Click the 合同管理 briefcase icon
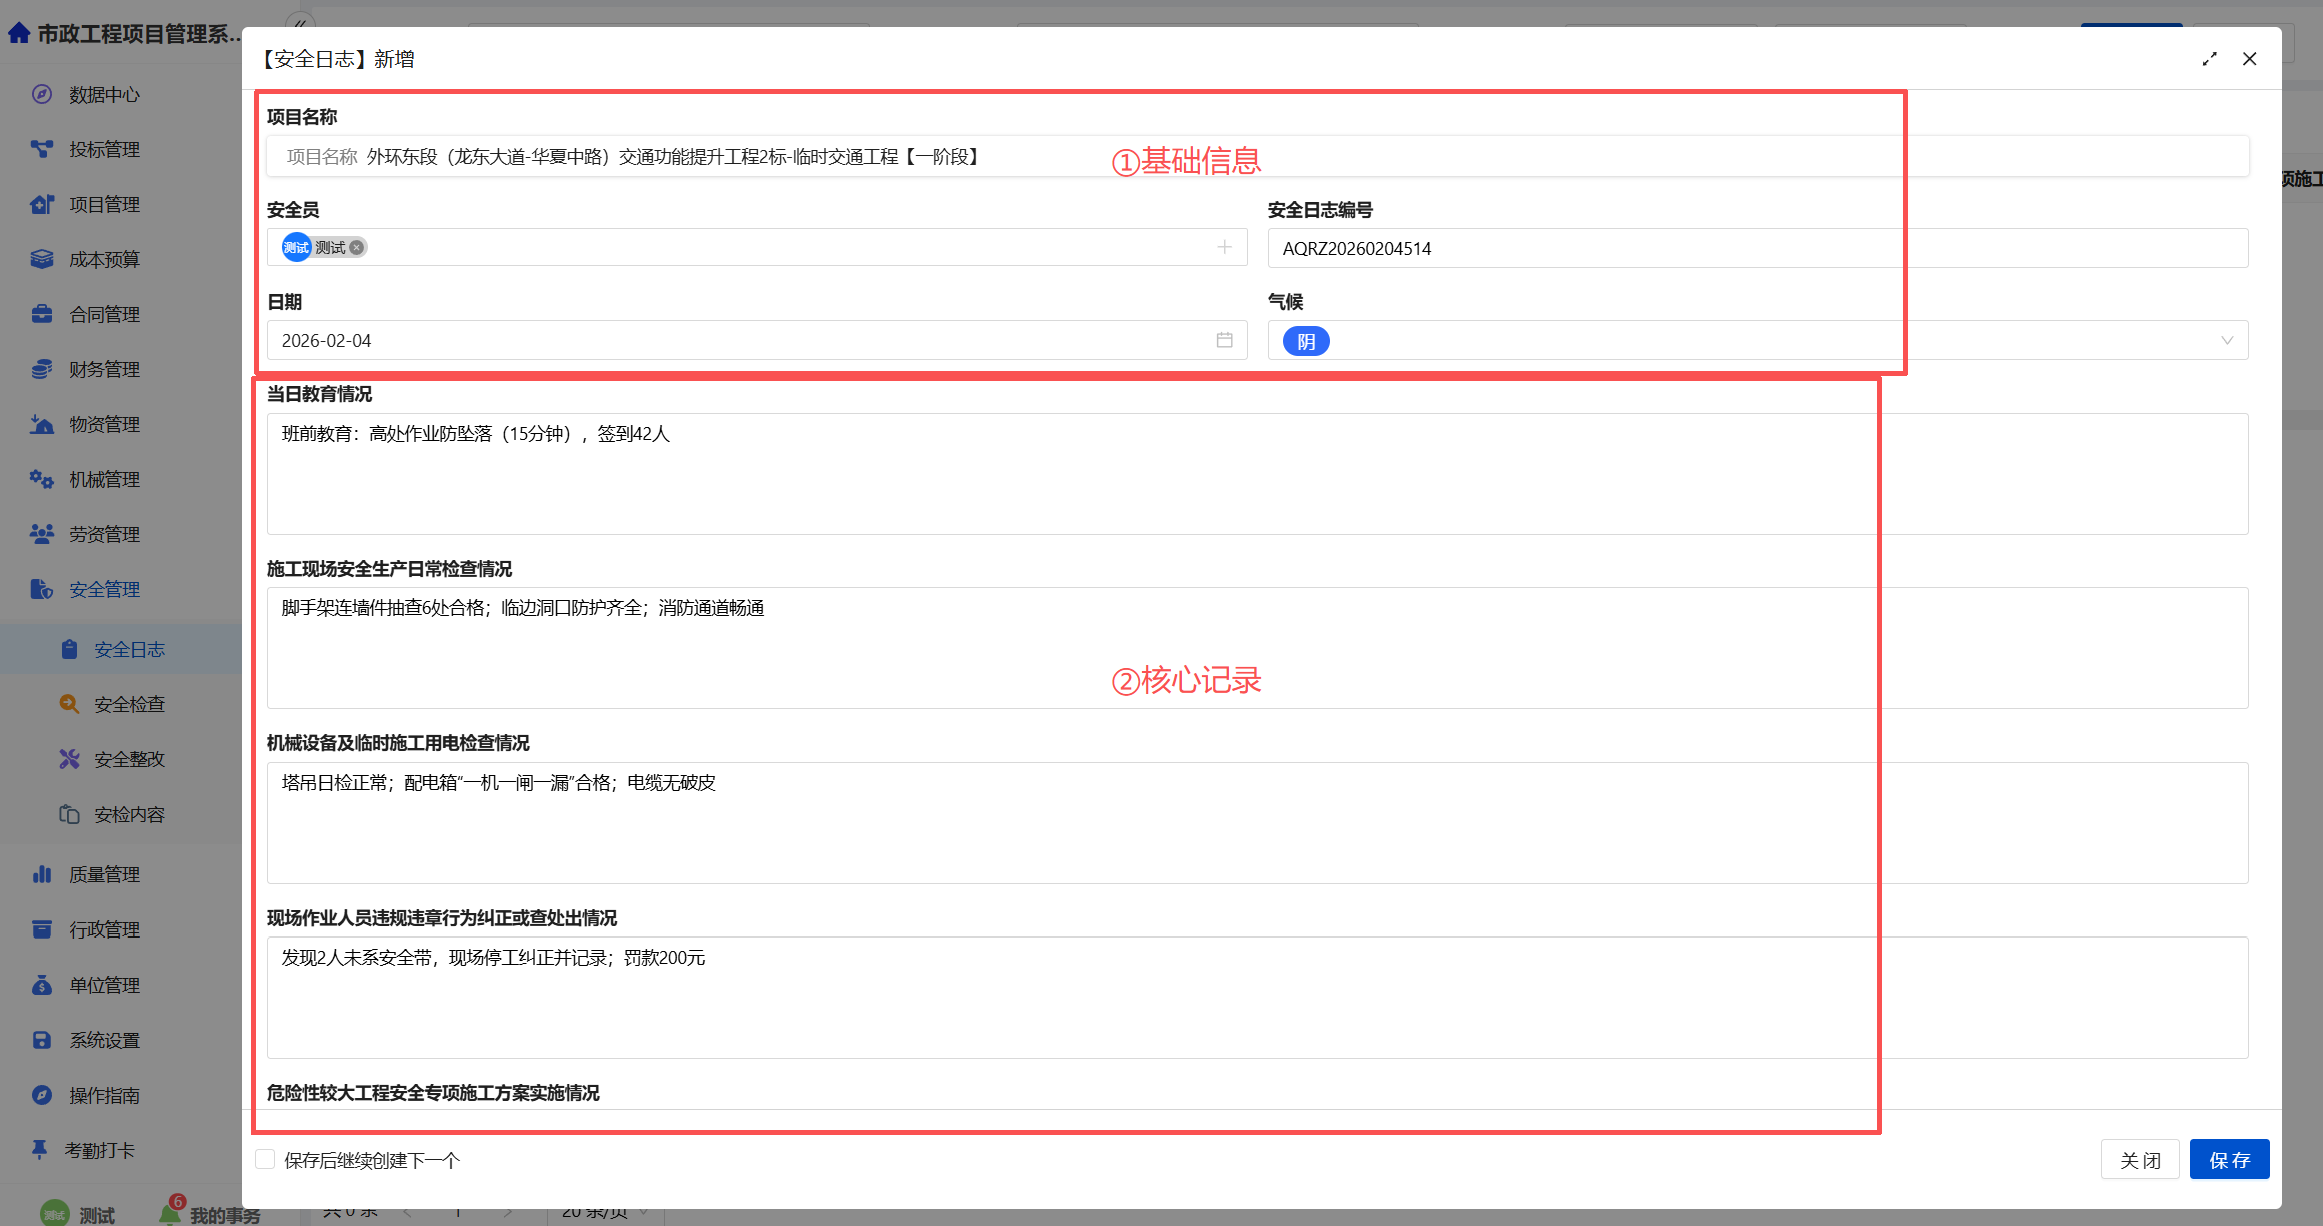 [x=41, y=314]
